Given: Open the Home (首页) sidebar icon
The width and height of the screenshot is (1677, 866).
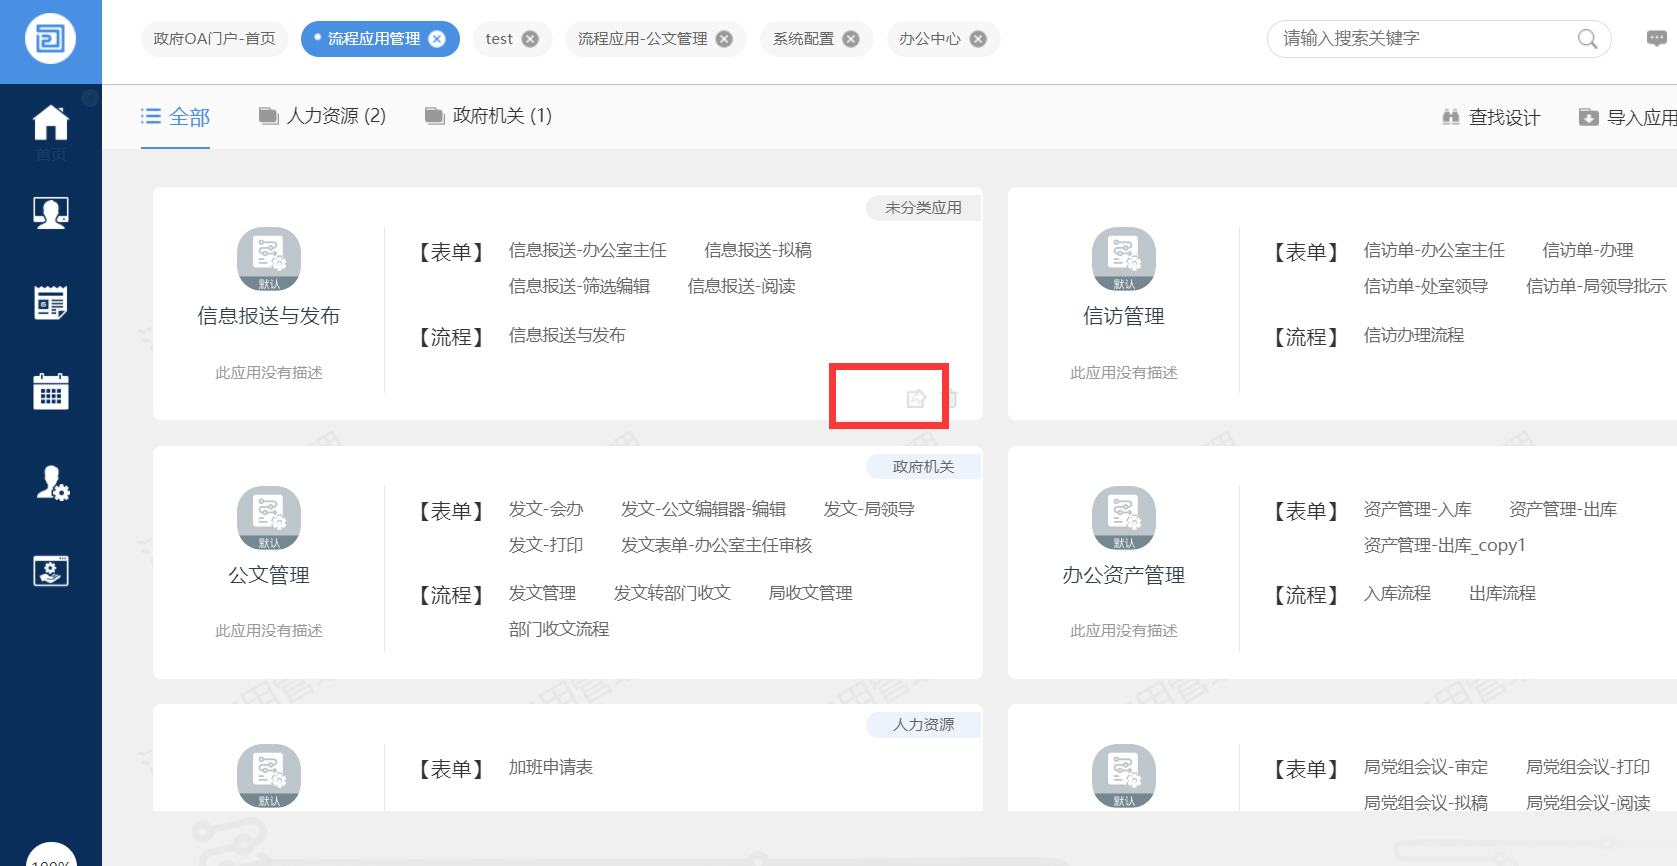Looking at the screenshot, I should 51,124.
